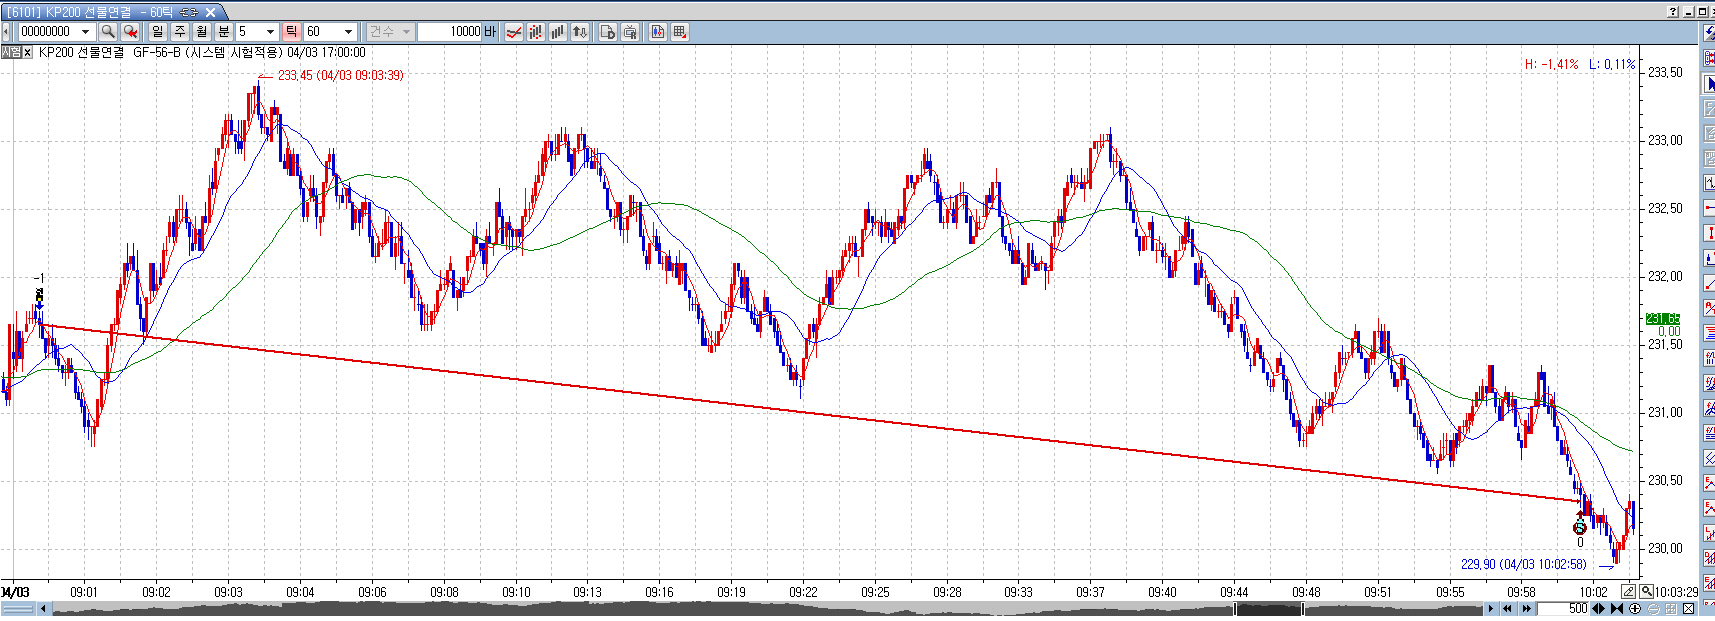Open the symbol code 00000000 dropdown
This screenshot has height=621, width=1715.
[x=85, y=32]
